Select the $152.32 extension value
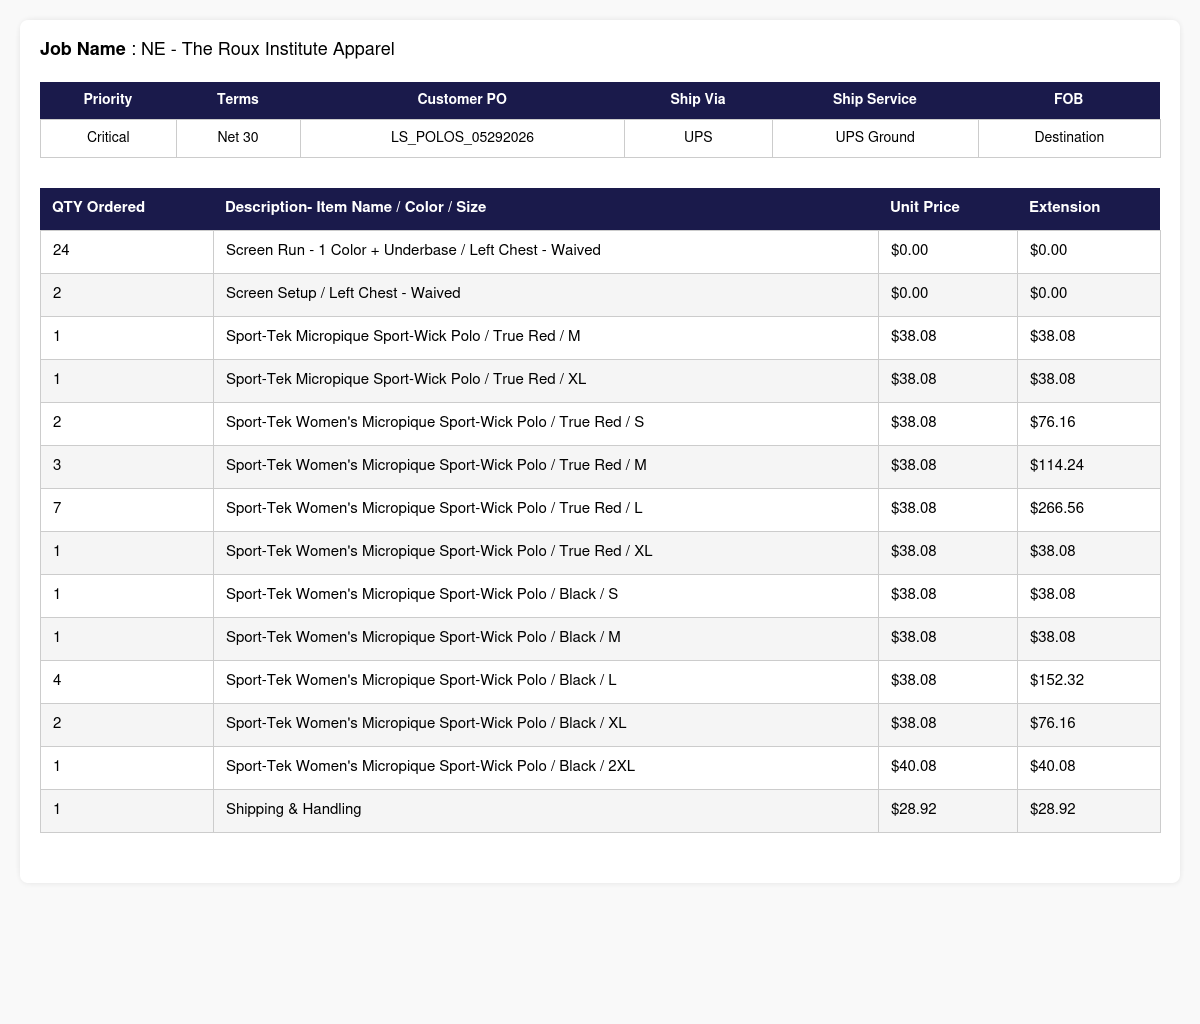This screenshot has height=1024, width=1200. tap(1057, 680)
